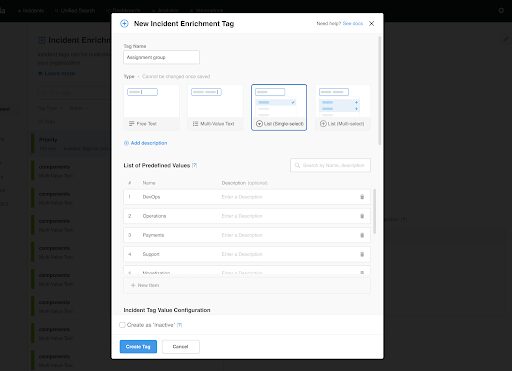512x371 pixels.
Task: Click the Operations value name
Action: pos(154,216)
